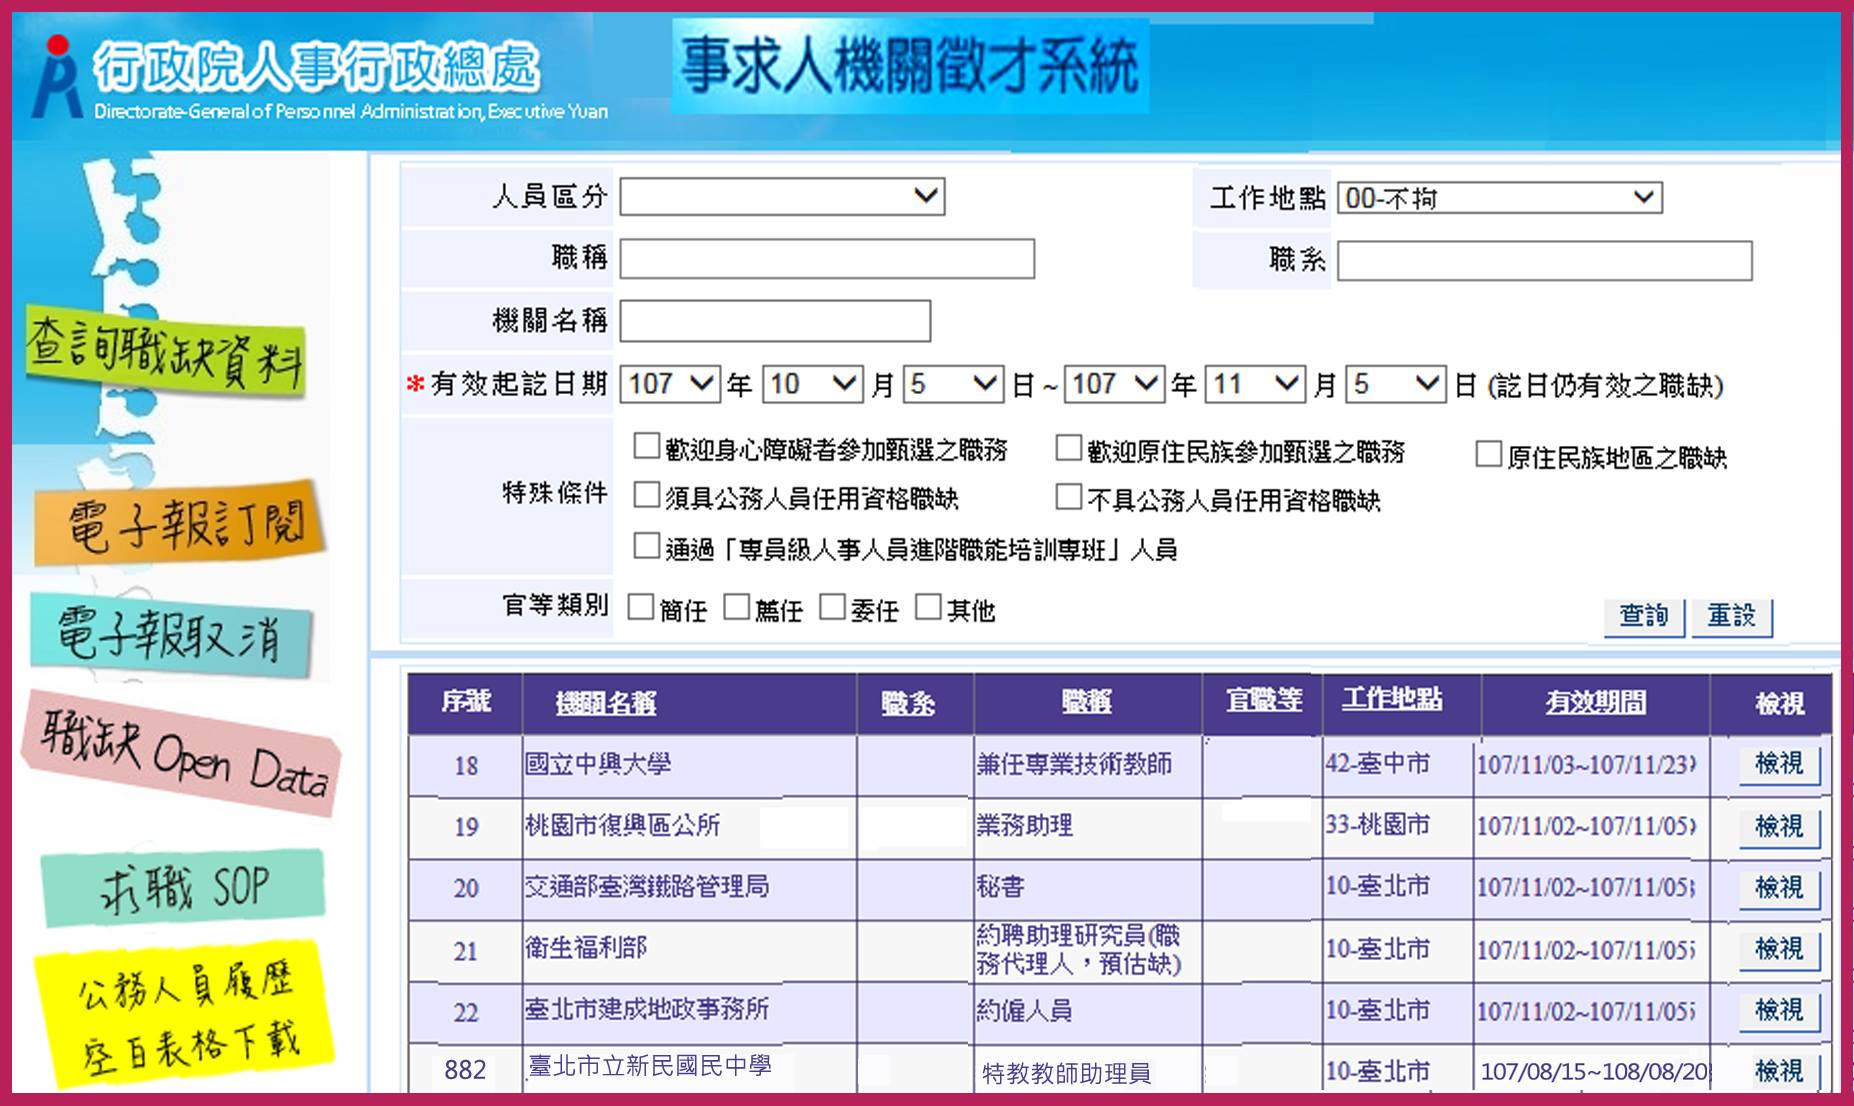The width and height of the screenshot is (1854, 1106).
Task: Check 原住民族地區之職缺 checkbox
Action: (x=1489, y=454)
